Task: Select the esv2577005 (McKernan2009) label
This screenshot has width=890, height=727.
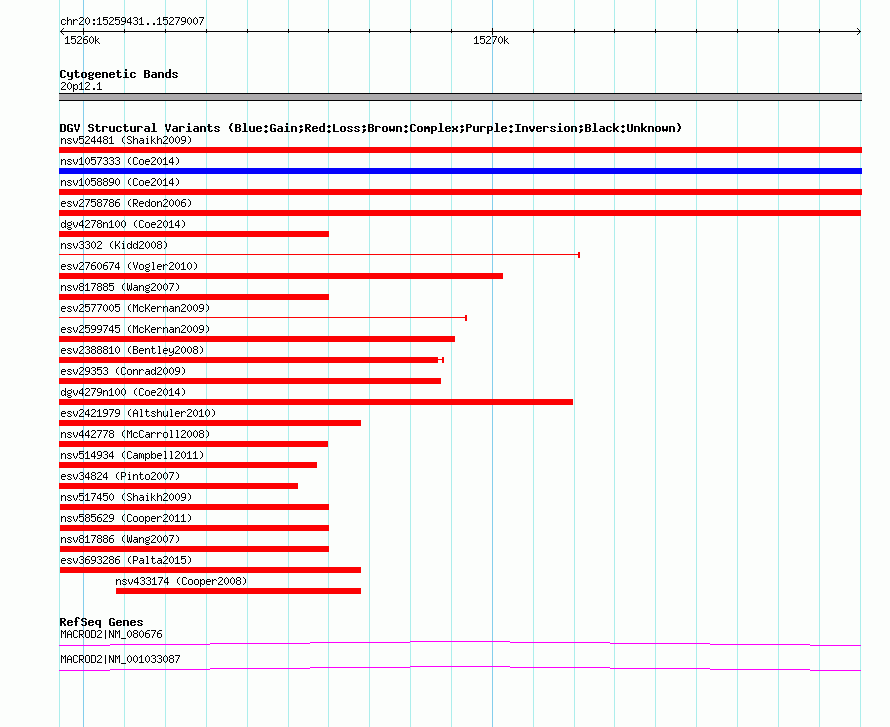Action: (x=135, y=308)
